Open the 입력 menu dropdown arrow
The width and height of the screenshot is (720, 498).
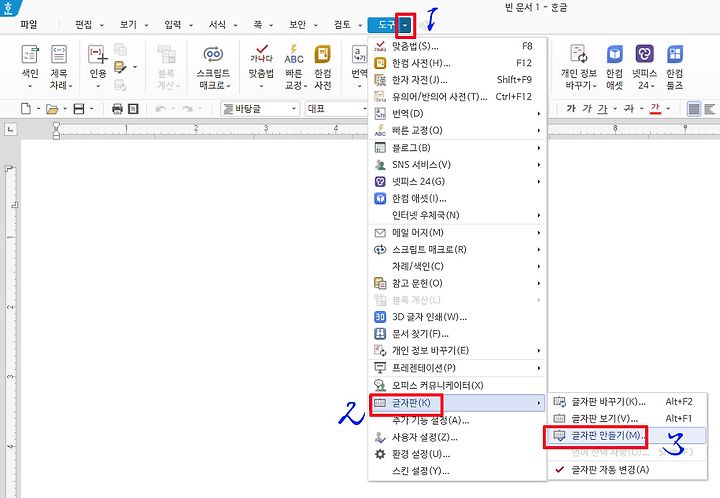coord(191,25)
